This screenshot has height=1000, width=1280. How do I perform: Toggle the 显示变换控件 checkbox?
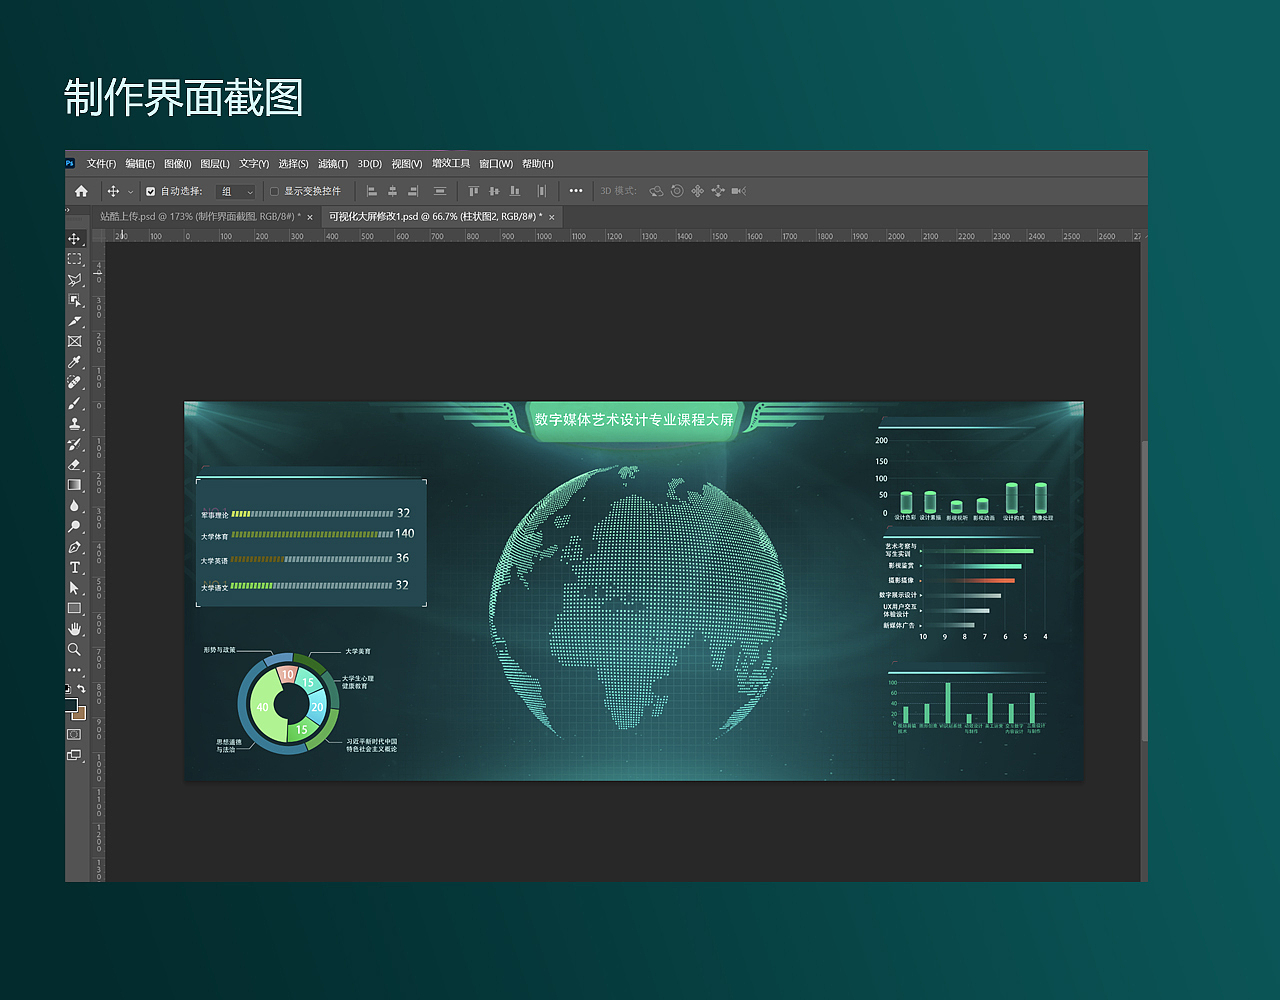point(275,191)
